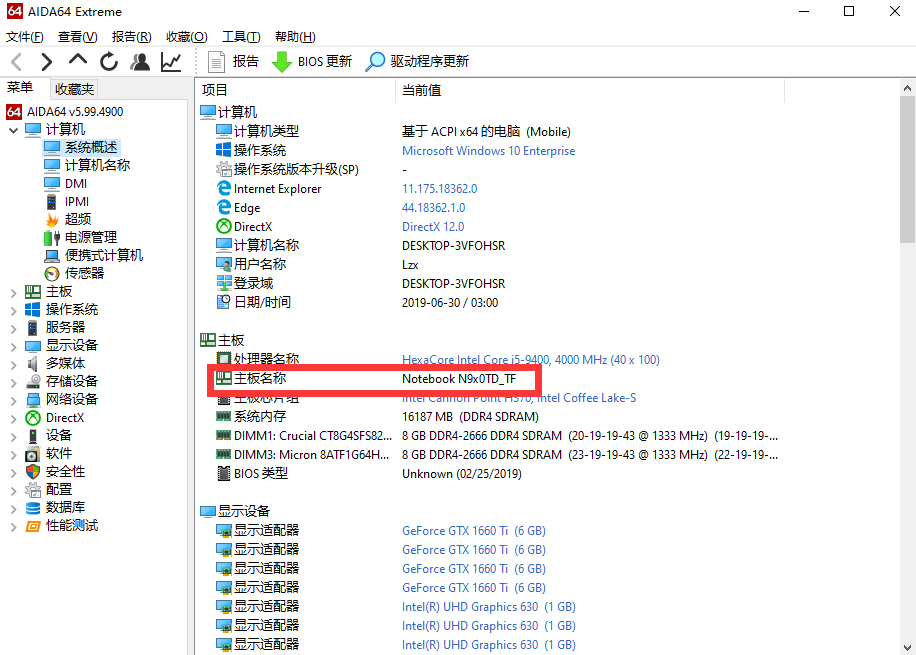
Task: Open the 工具(T) menu
Action: point(241,37)
